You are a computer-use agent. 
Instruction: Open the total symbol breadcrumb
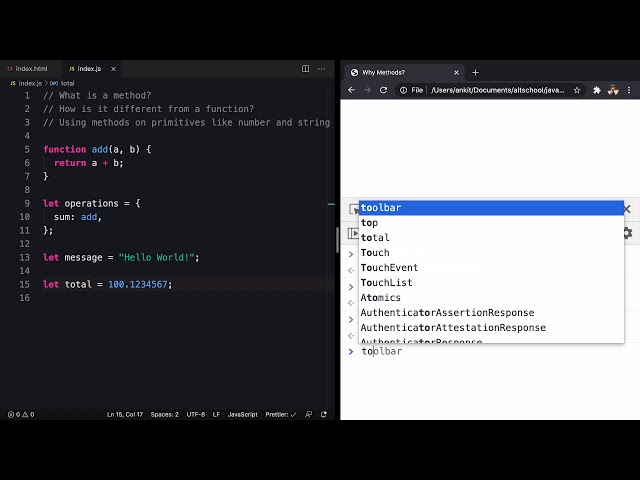click(62, 83)
